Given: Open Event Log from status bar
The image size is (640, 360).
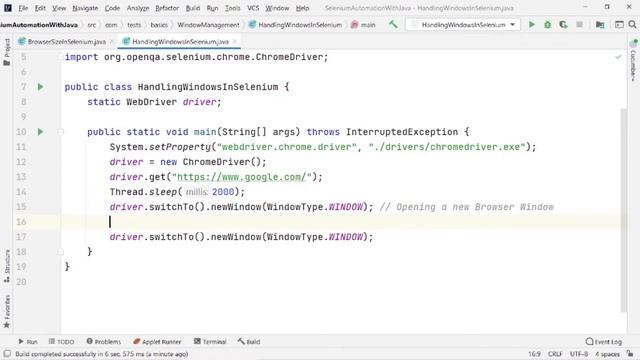Looking at the screenshot, I should coord(604,342).
